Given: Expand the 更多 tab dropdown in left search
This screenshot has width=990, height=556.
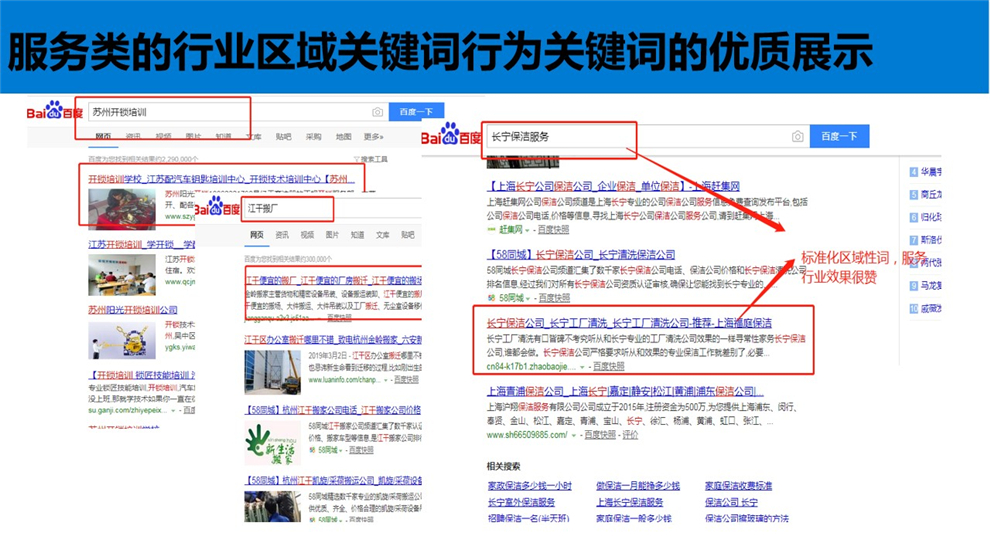Looking at the screenshot, I should [x=373, y=137].
